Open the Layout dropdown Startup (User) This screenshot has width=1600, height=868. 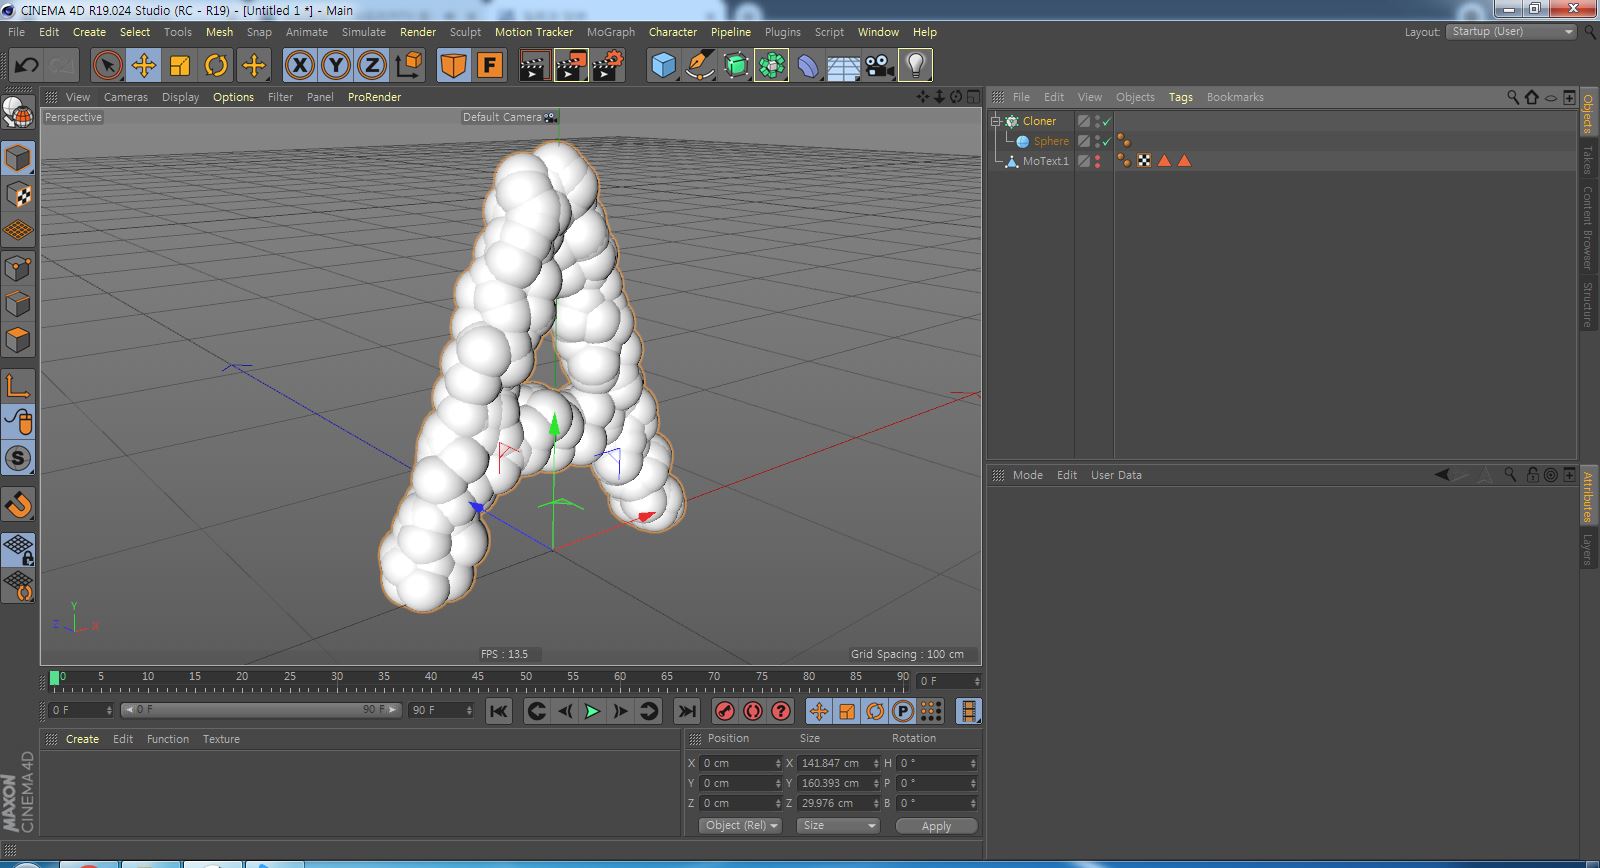tap(1512, 32)
